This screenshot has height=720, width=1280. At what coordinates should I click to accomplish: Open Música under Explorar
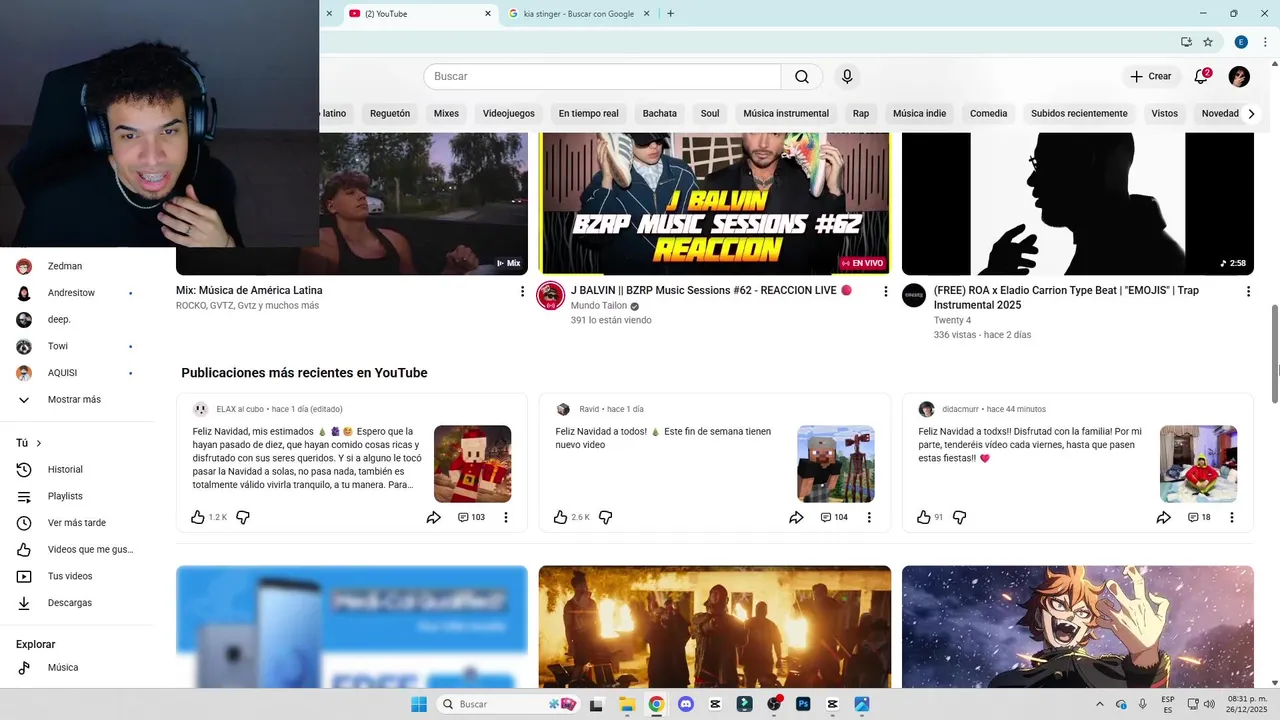(x=63, y=667)
